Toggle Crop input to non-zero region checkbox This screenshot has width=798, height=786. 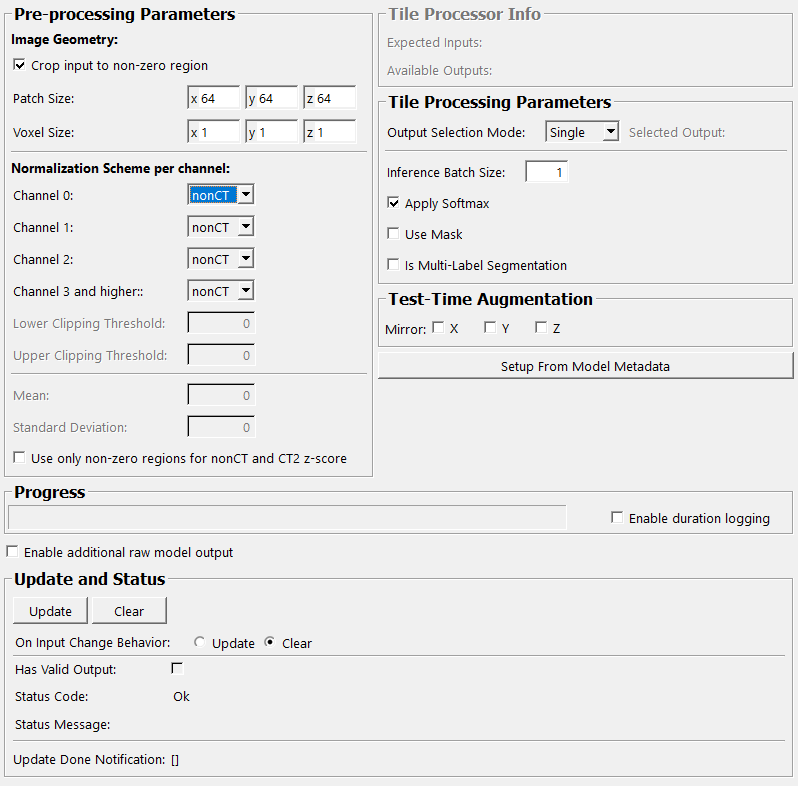point(20,66)
